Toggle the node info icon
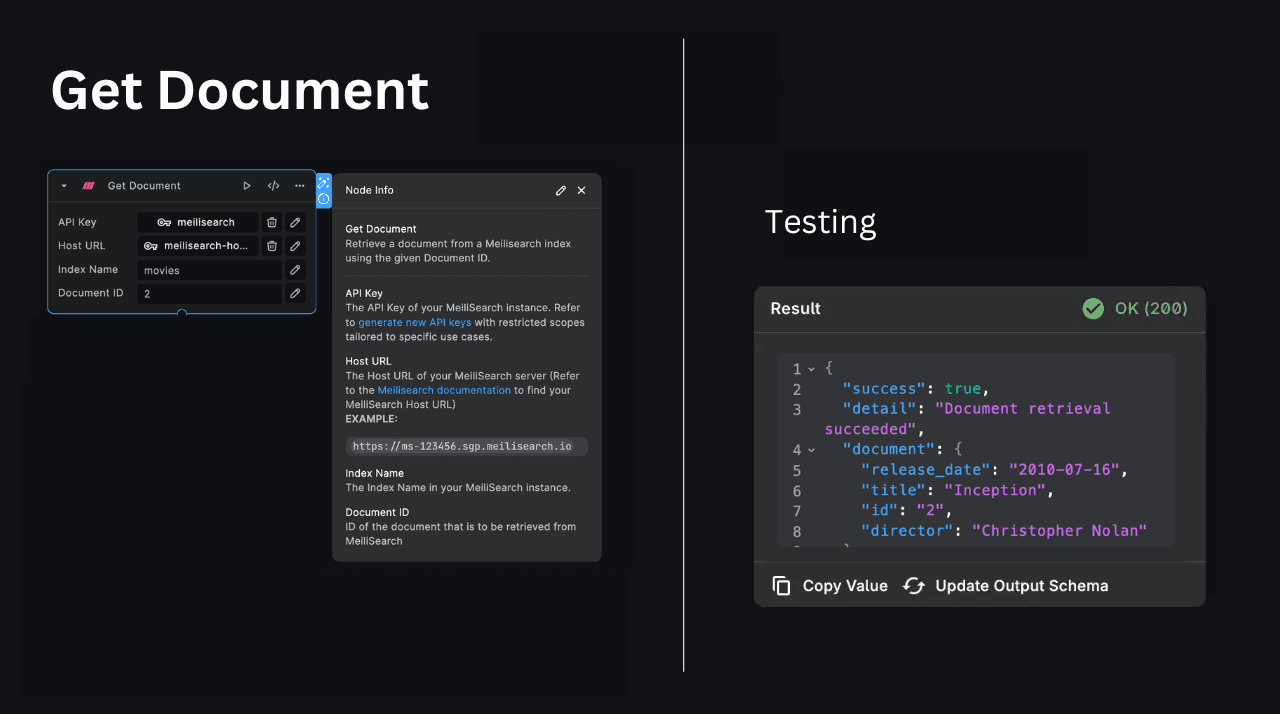 click(x=323, y=199)
